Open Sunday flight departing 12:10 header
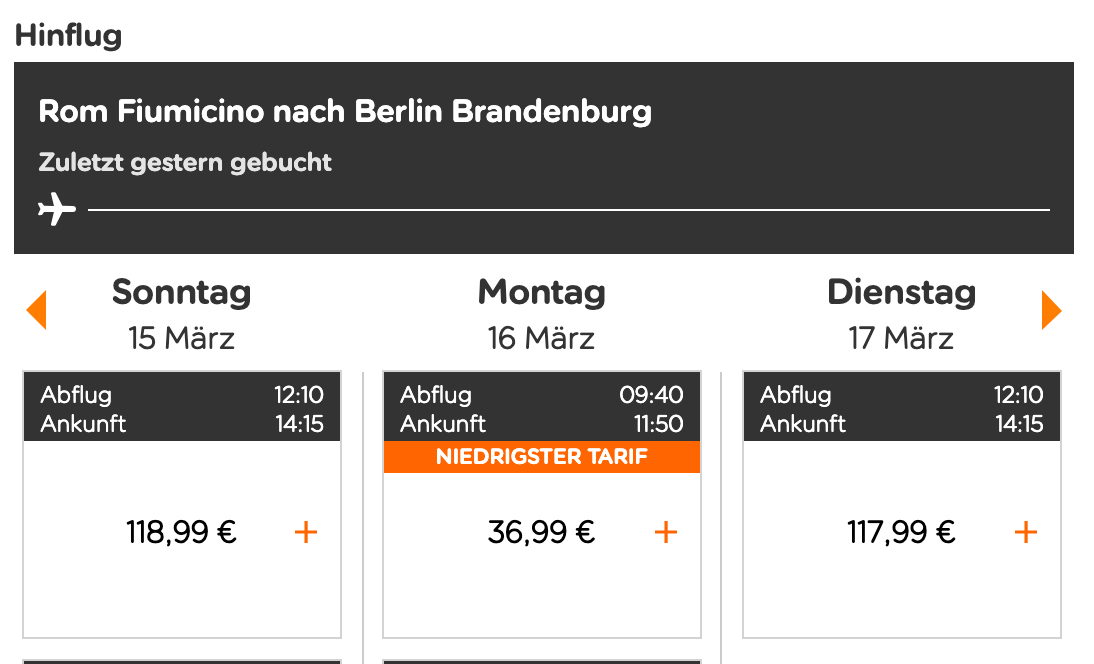 coord(182,408)
